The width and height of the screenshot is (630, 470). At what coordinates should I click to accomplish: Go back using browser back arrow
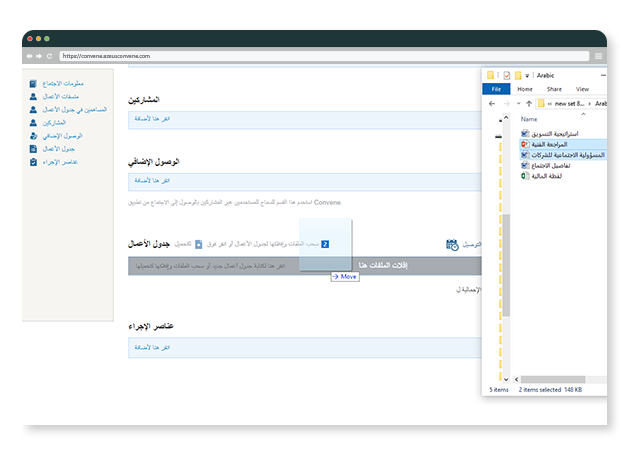tap(29, 56)
